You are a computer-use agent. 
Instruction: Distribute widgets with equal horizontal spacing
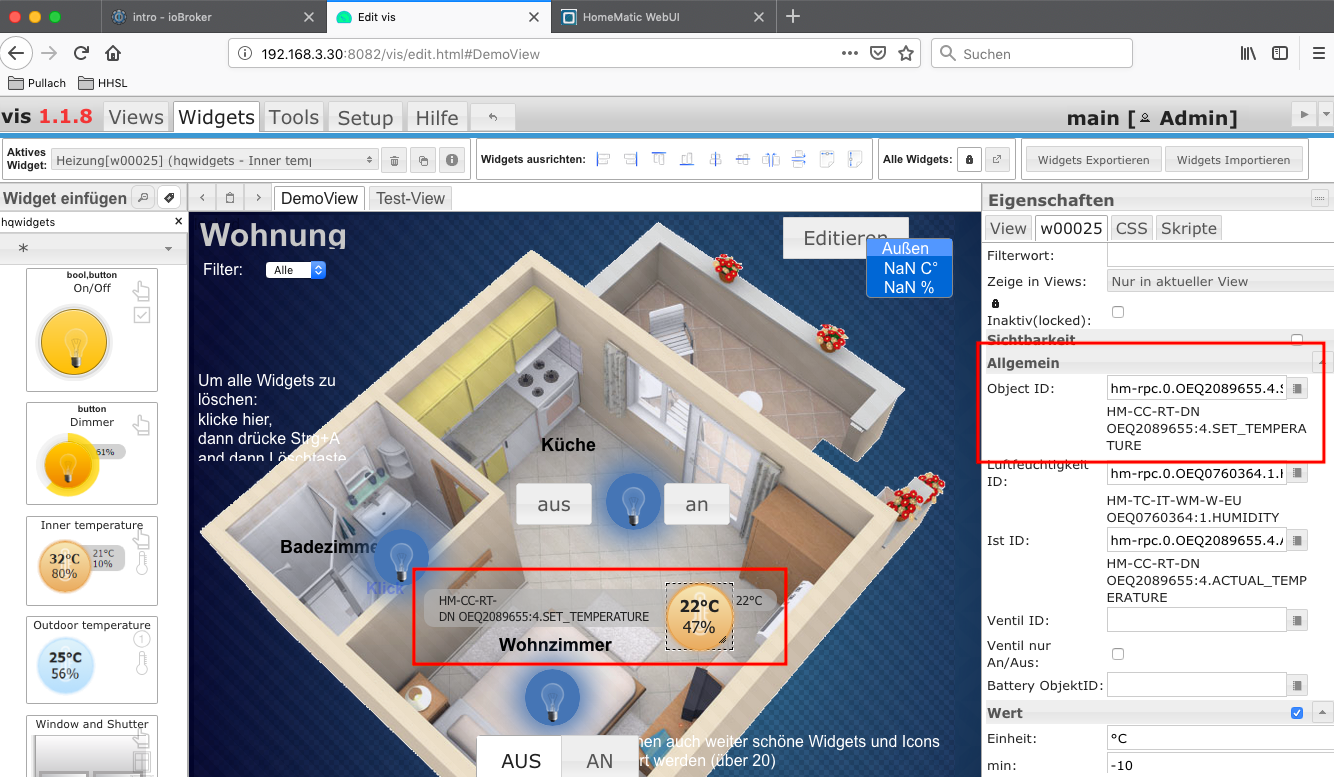(771, 159)
